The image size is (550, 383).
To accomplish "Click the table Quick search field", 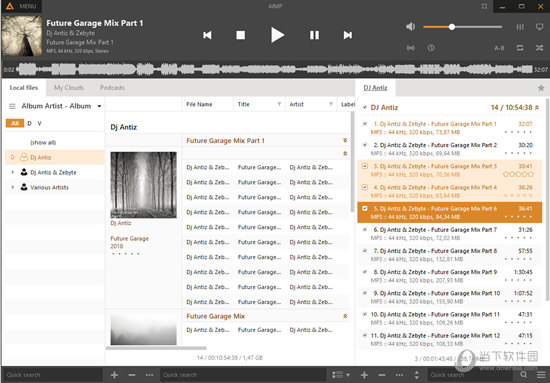I will [244, 375].
